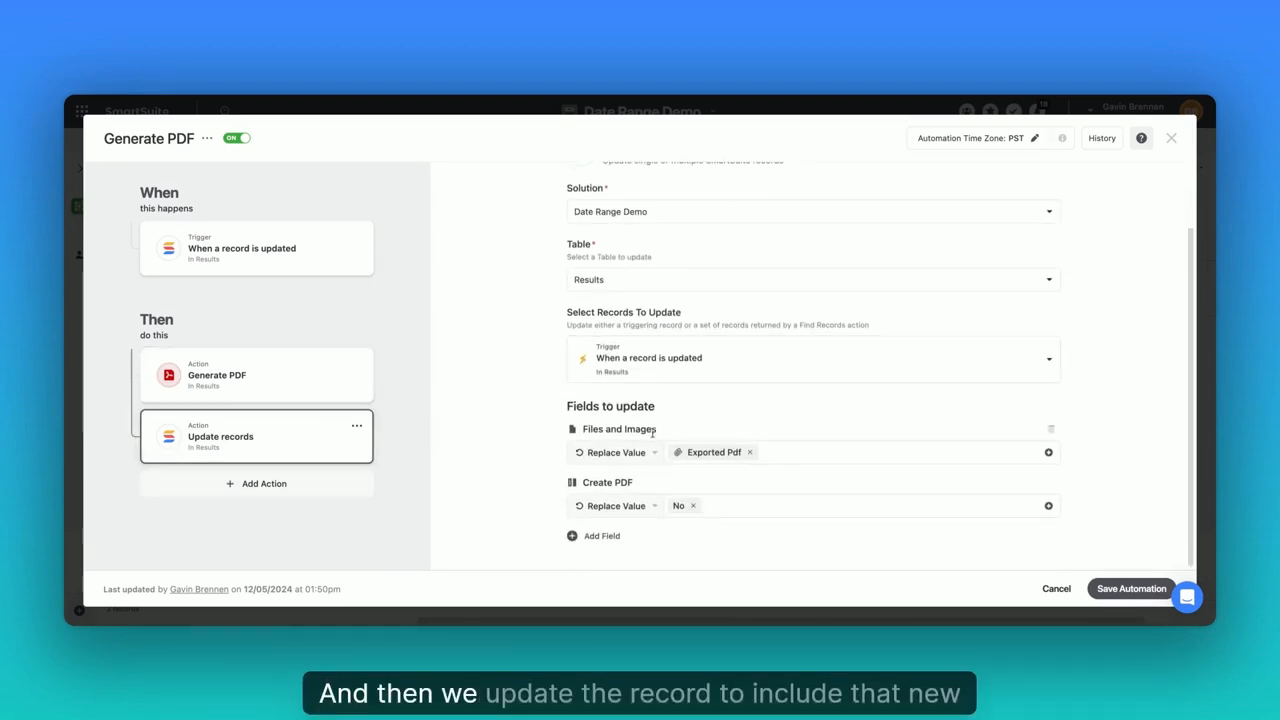Cancel the automation changes
Screen dimensions: 1280x720
tap(1056, 589)
